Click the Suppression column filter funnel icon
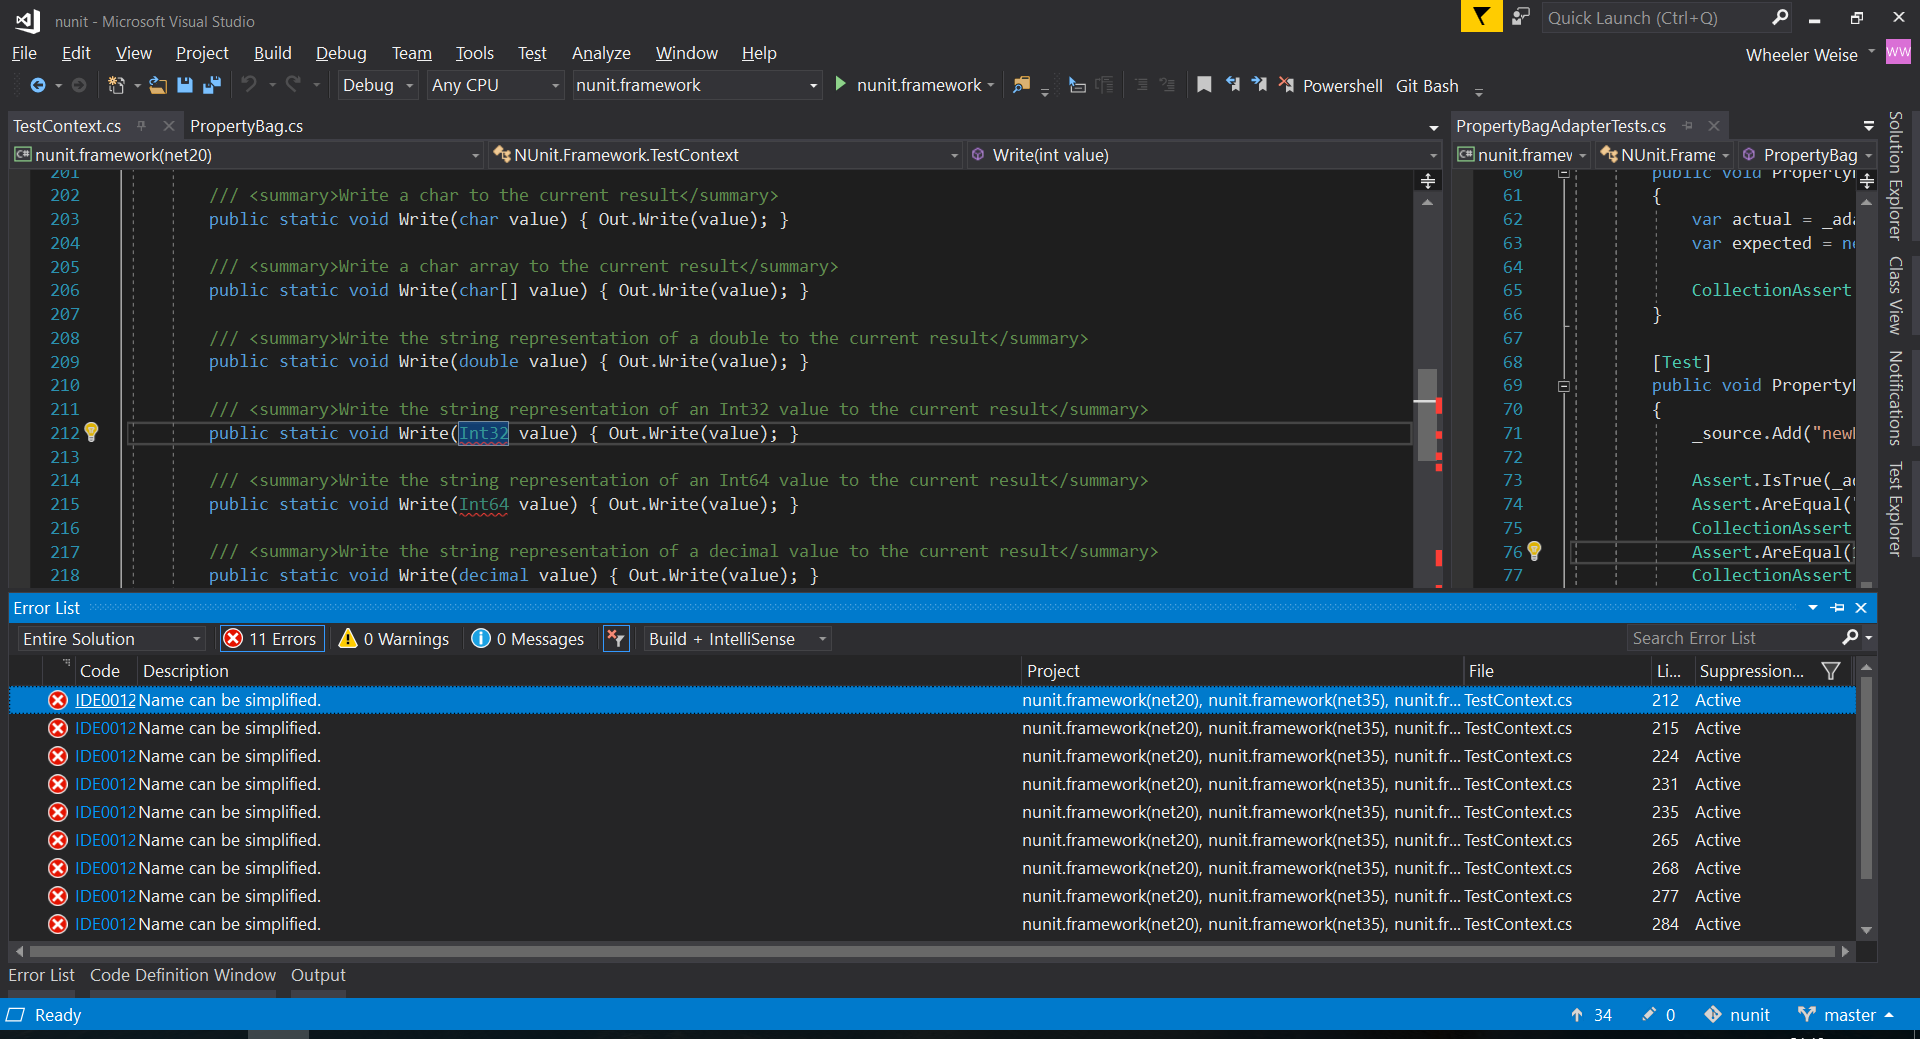The height and width of the screenshot is (1039, 1920). [x=1831, y=671]
